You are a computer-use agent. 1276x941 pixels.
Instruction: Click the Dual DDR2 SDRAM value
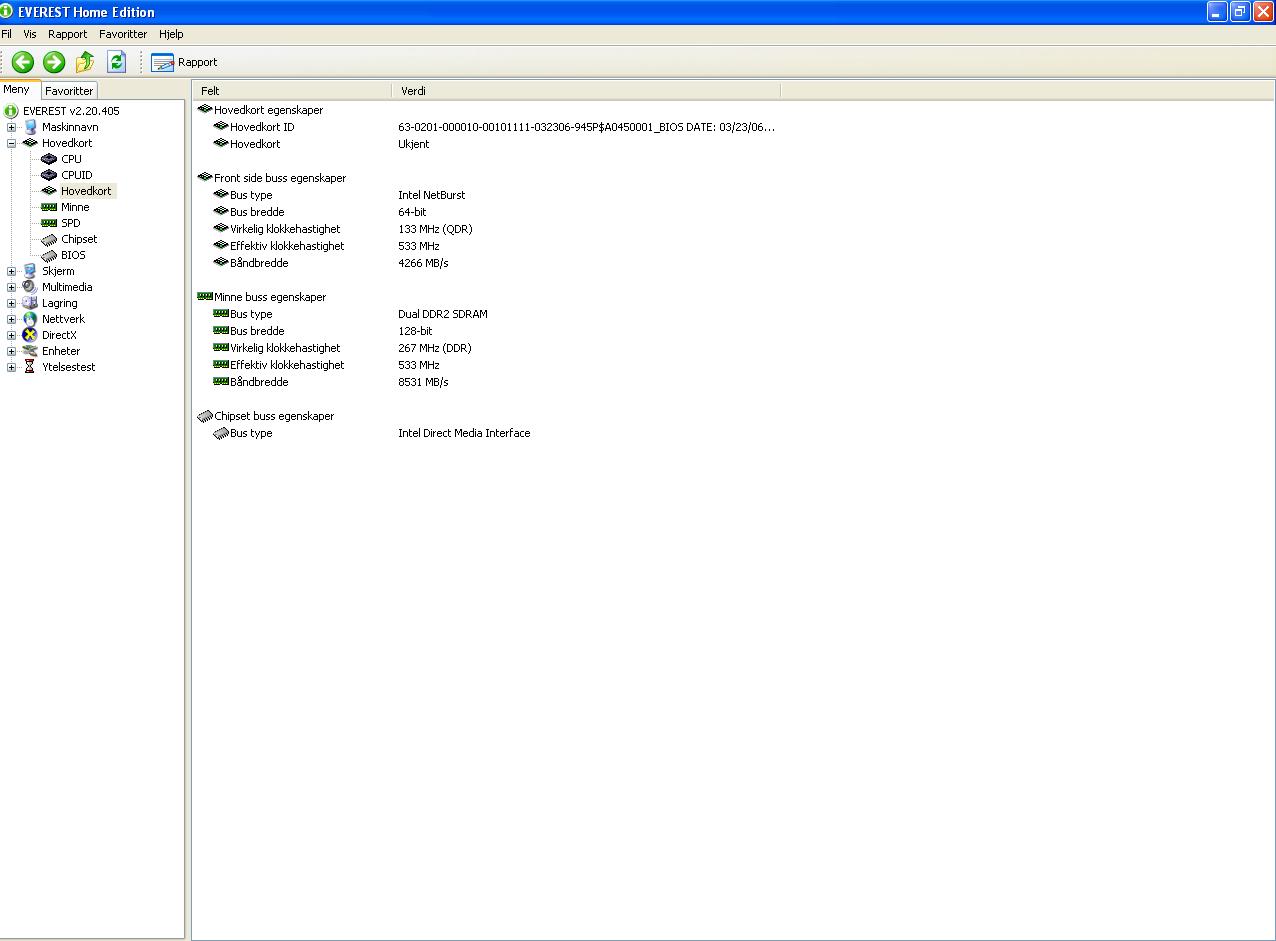click(x=443, y=314)
